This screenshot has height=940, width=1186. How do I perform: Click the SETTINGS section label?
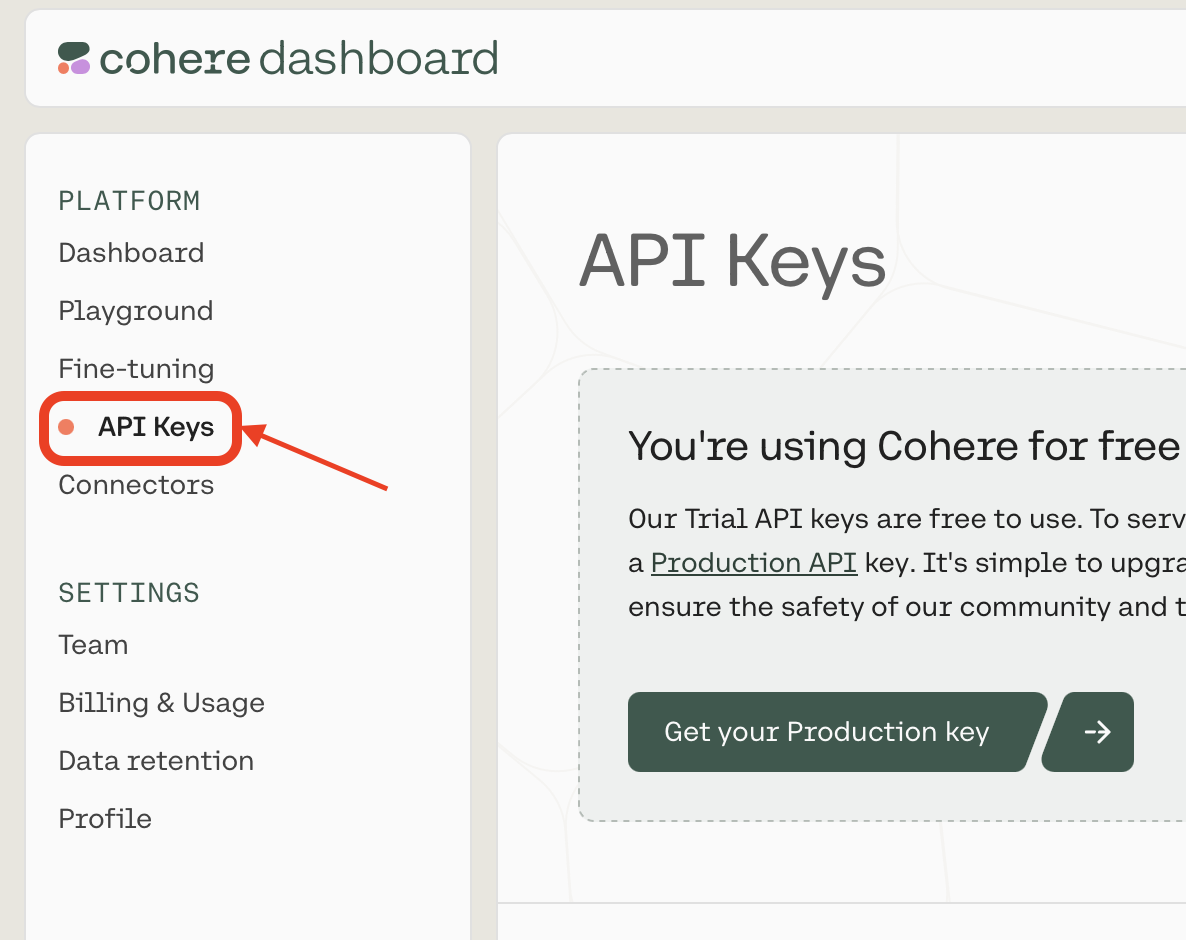click(129, 593)
